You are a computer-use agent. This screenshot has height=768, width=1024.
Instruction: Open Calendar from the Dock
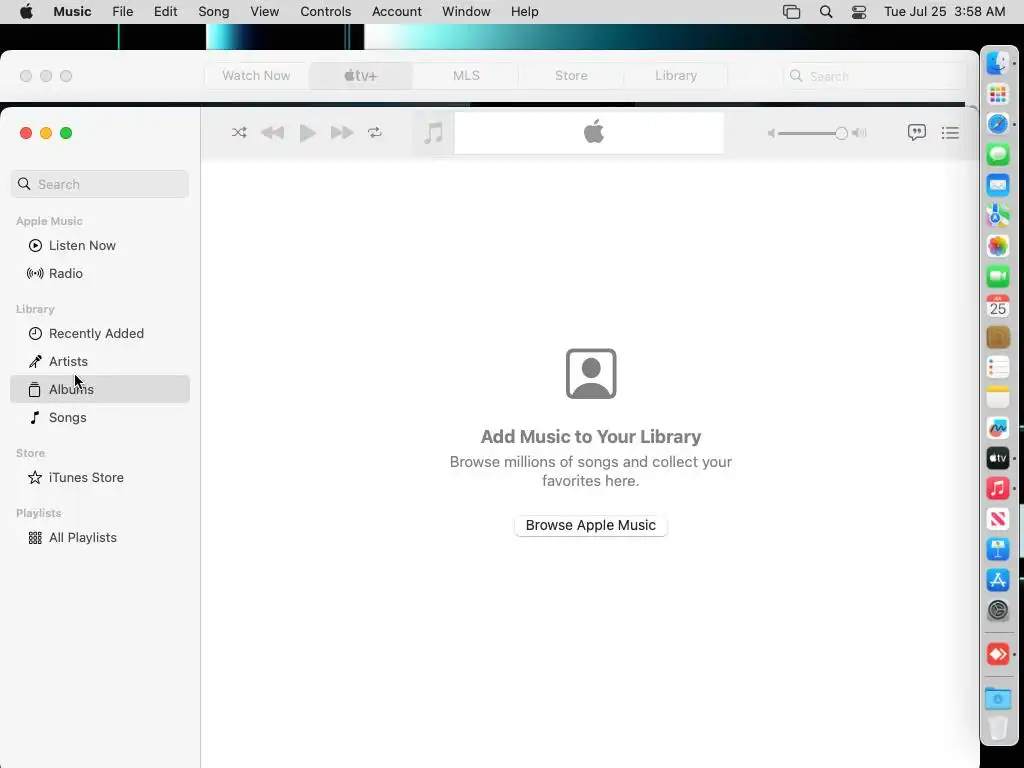pyautogui.click(x=998, y=306)
